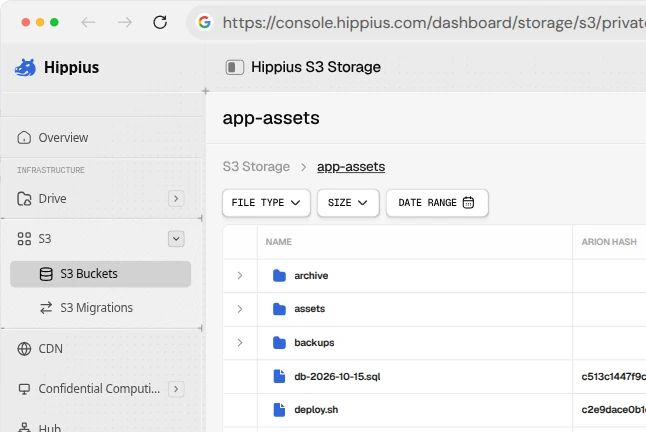Click the hash for deploy.sh
The height and width of the screenshot is (432, 646).
613,410
